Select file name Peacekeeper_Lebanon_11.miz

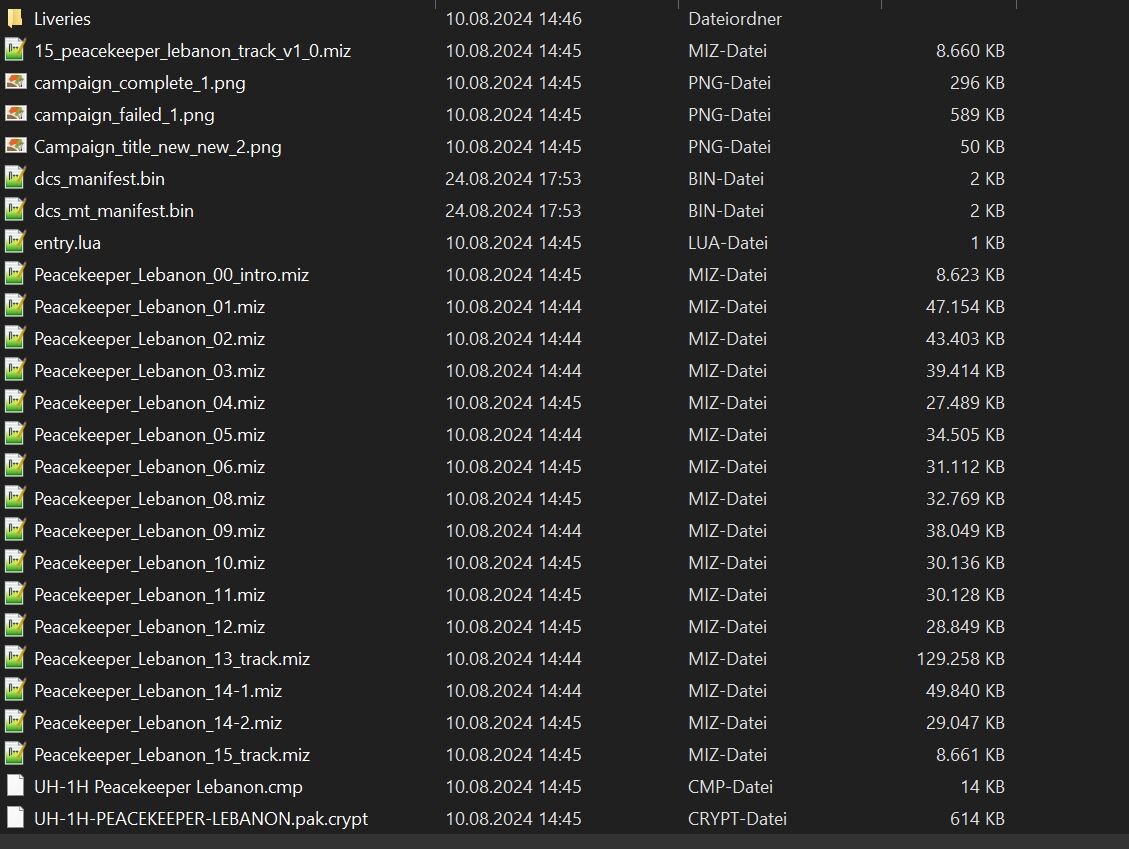pos(149,595)
